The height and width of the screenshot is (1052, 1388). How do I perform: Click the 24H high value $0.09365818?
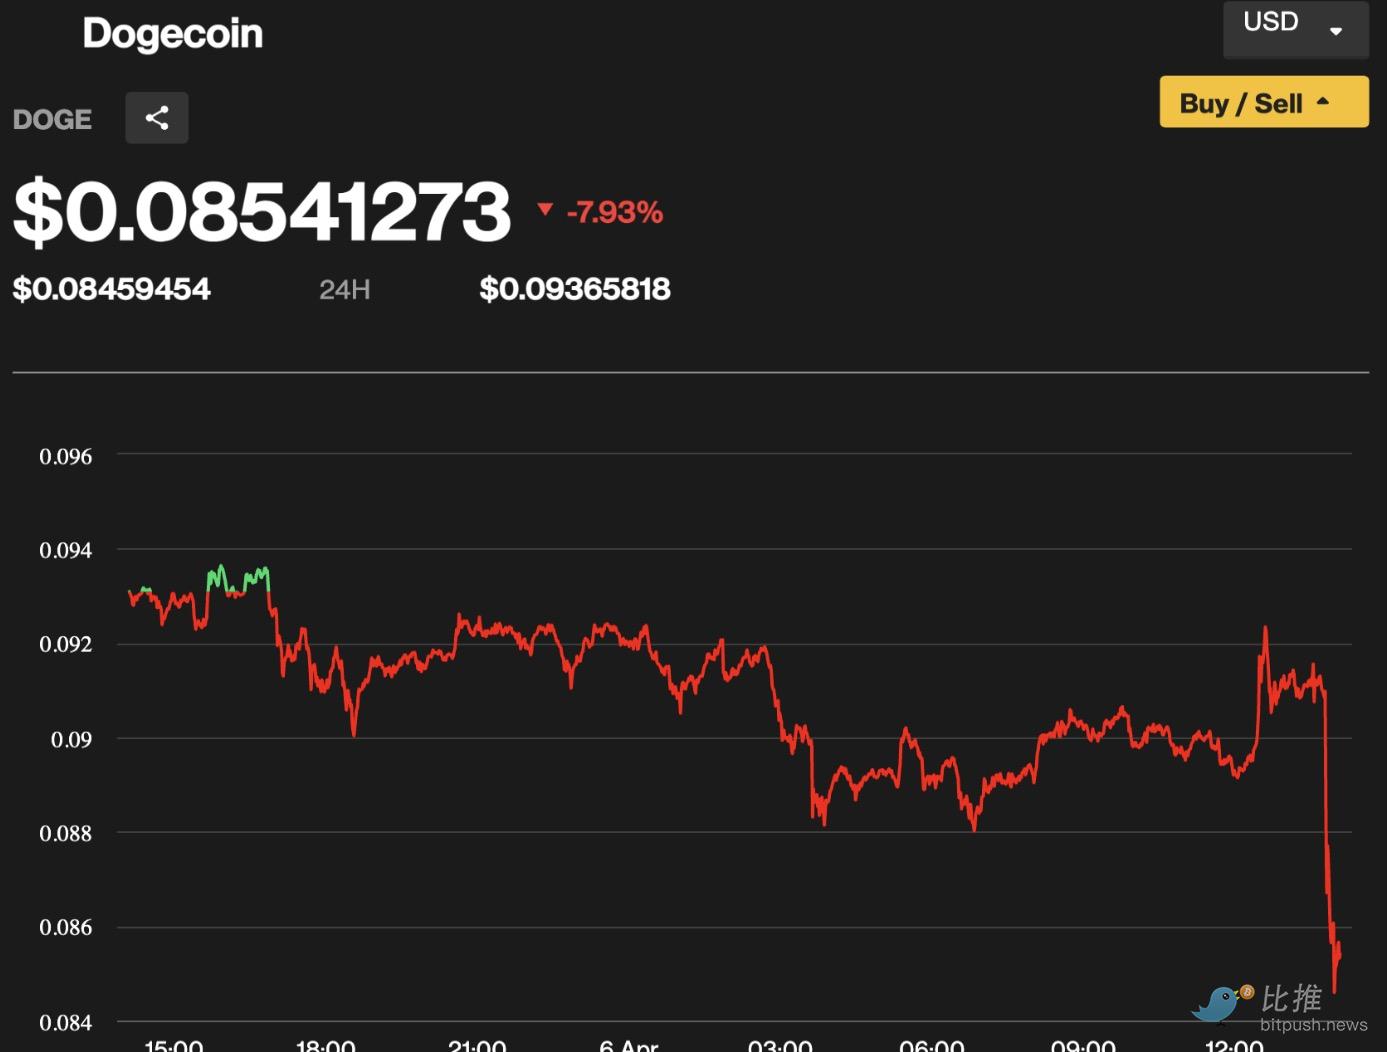click(x=575, y=289)
